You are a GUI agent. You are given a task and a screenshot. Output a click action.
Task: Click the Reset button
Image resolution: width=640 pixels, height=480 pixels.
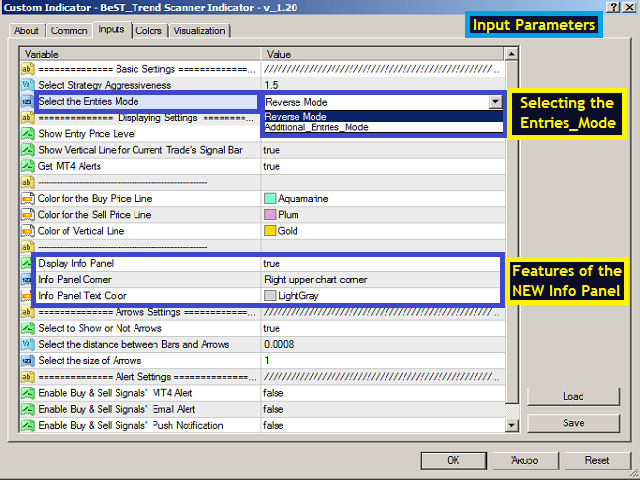coord(597,460)
